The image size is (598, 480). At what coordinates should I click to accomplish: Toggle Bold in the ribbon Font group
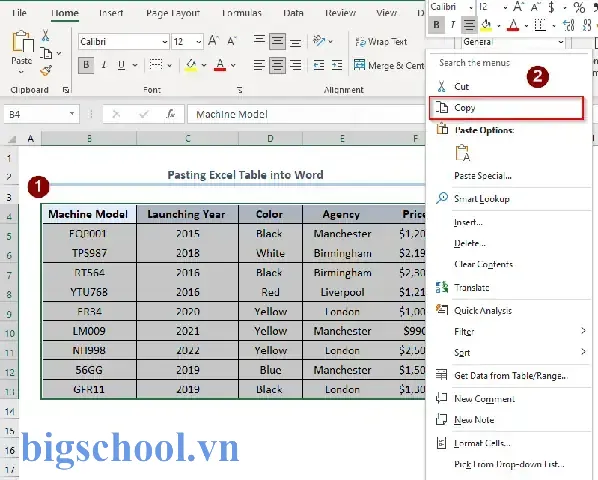tap(86, 65)
